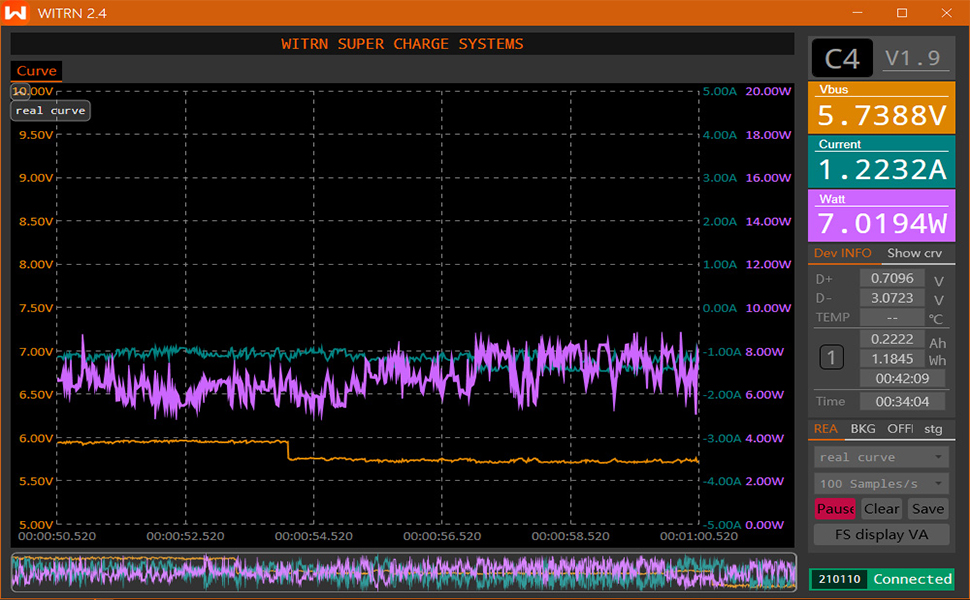This screenshot has height=600, width=970.
Task: Click the 210110 status code indicator
Action: coord(837,579)
